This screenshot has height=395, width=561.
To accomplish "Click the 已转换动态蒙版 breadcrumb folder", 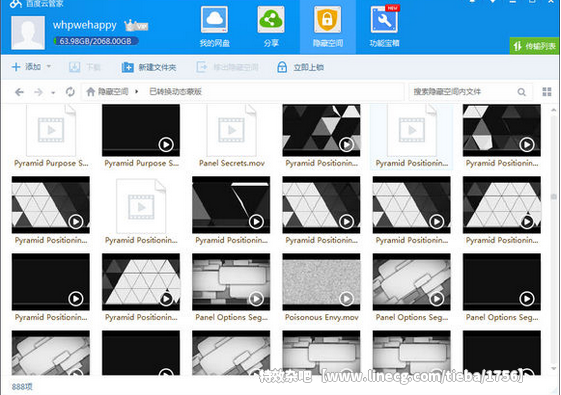I will [x=175, y=92].
